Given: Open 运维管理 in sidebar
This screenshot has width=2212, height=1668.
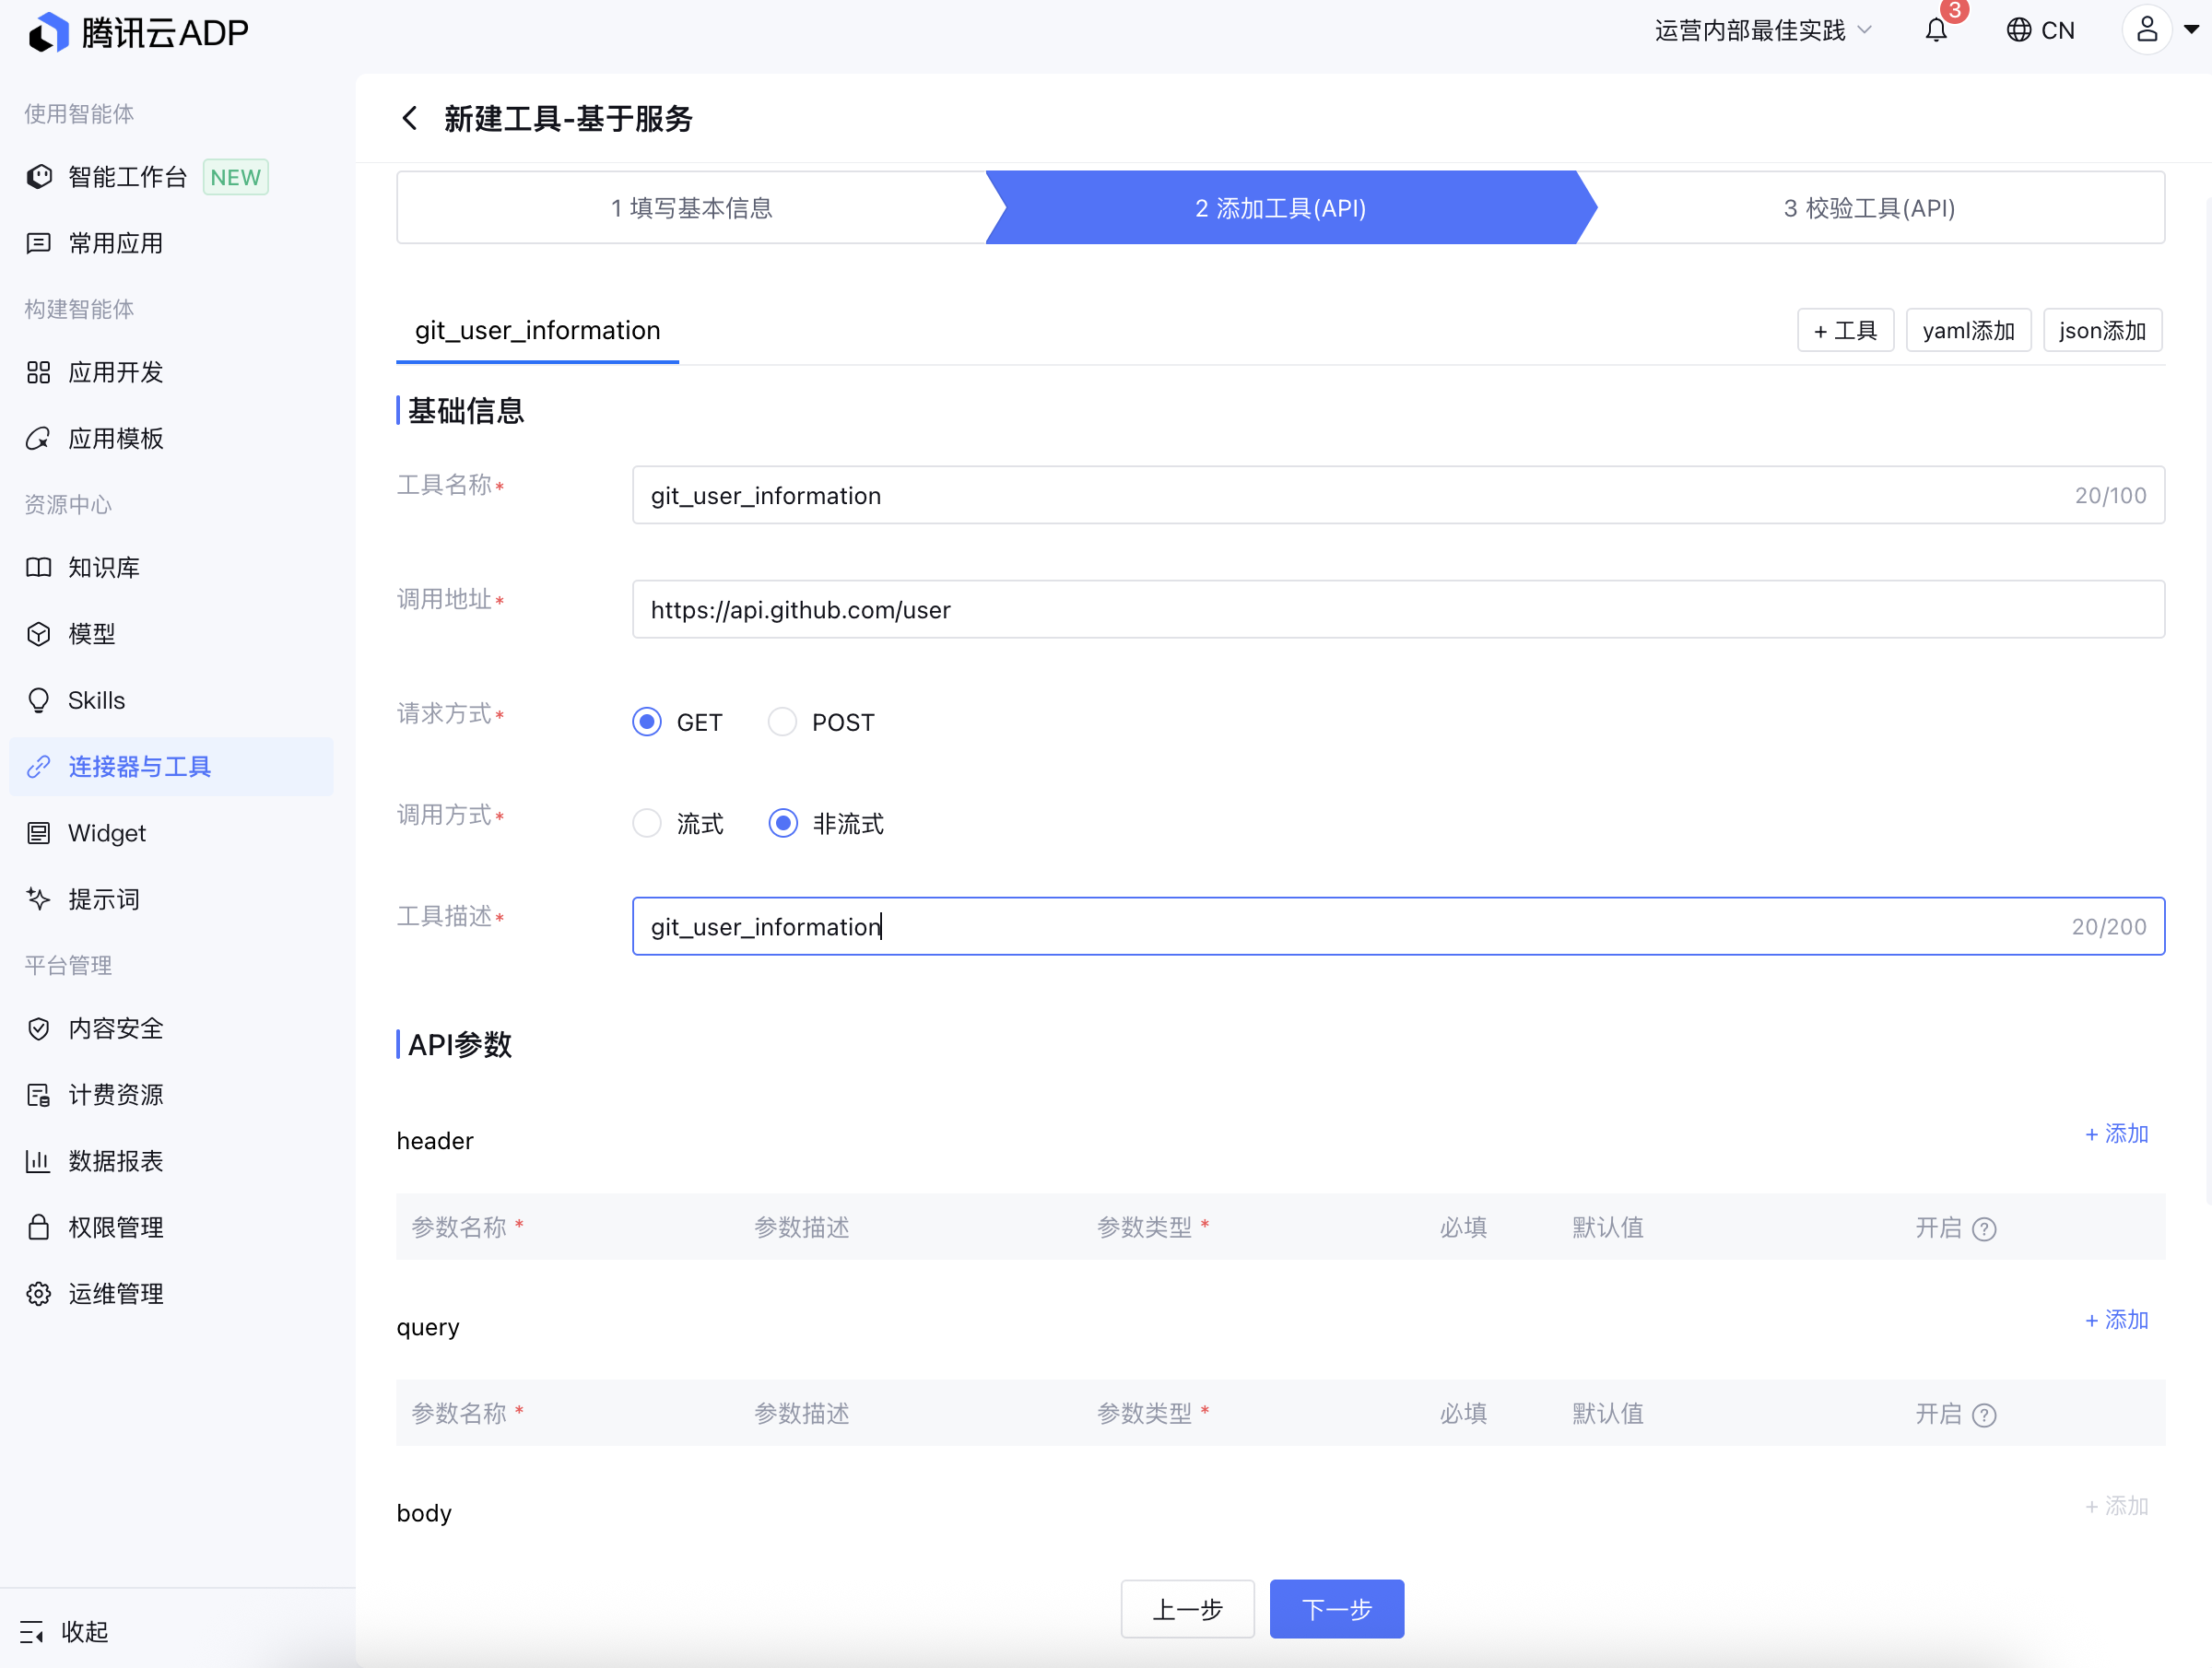Looking at the screenshot, I should point(116,1293).
